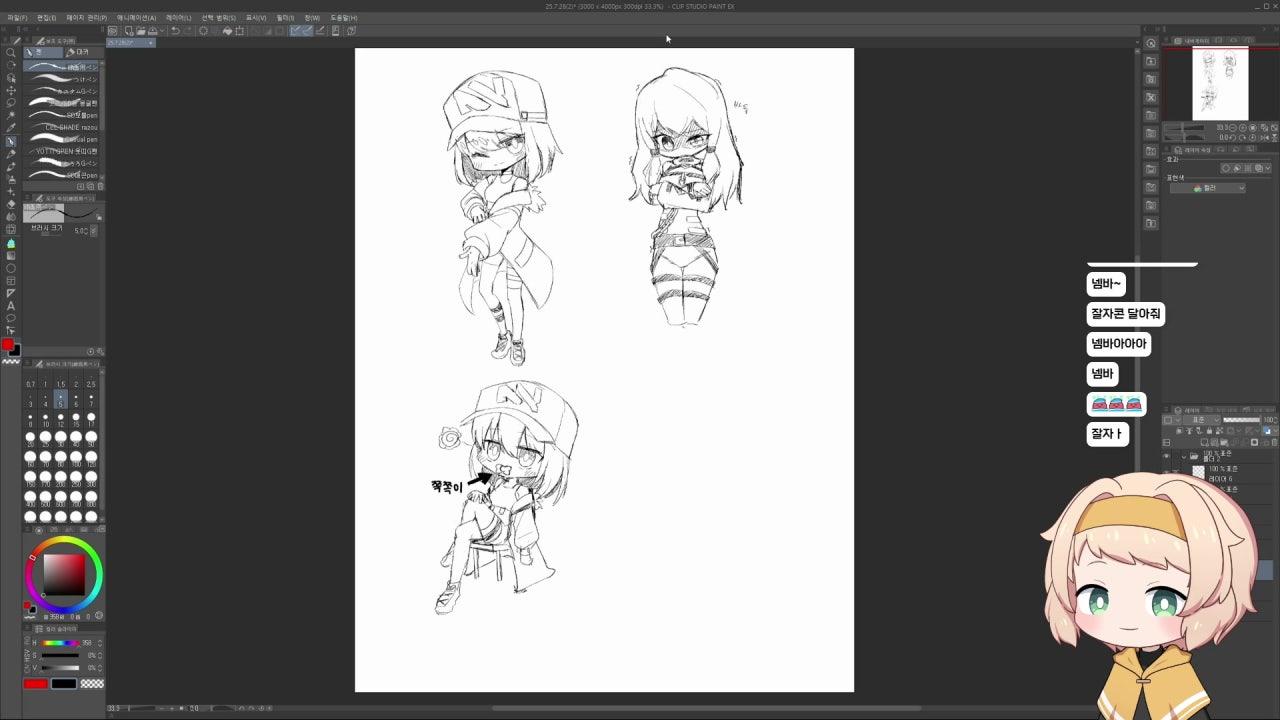Viewport: 1280px width, 720px height.
Task: Click the Navigator canvas thumbnail
Action: click(1220, 84)
